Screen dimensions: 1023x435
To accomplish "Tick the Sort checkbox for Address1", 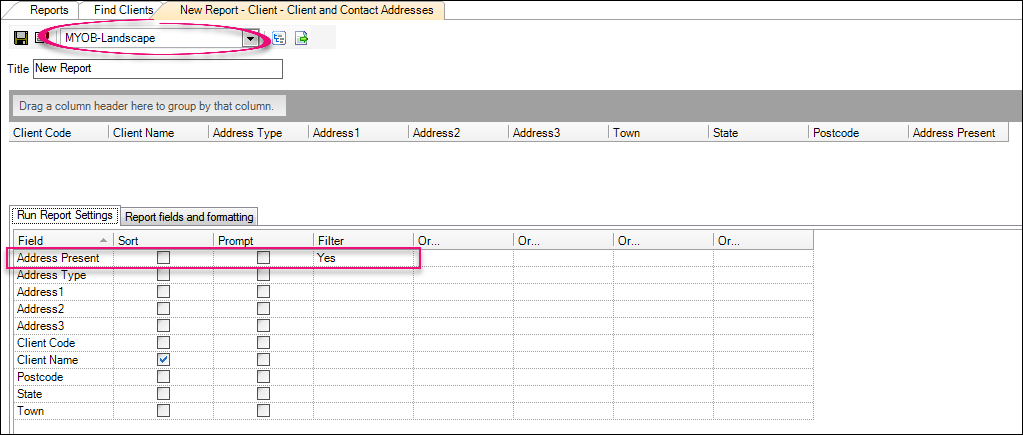I will click(x=163, y=292).
